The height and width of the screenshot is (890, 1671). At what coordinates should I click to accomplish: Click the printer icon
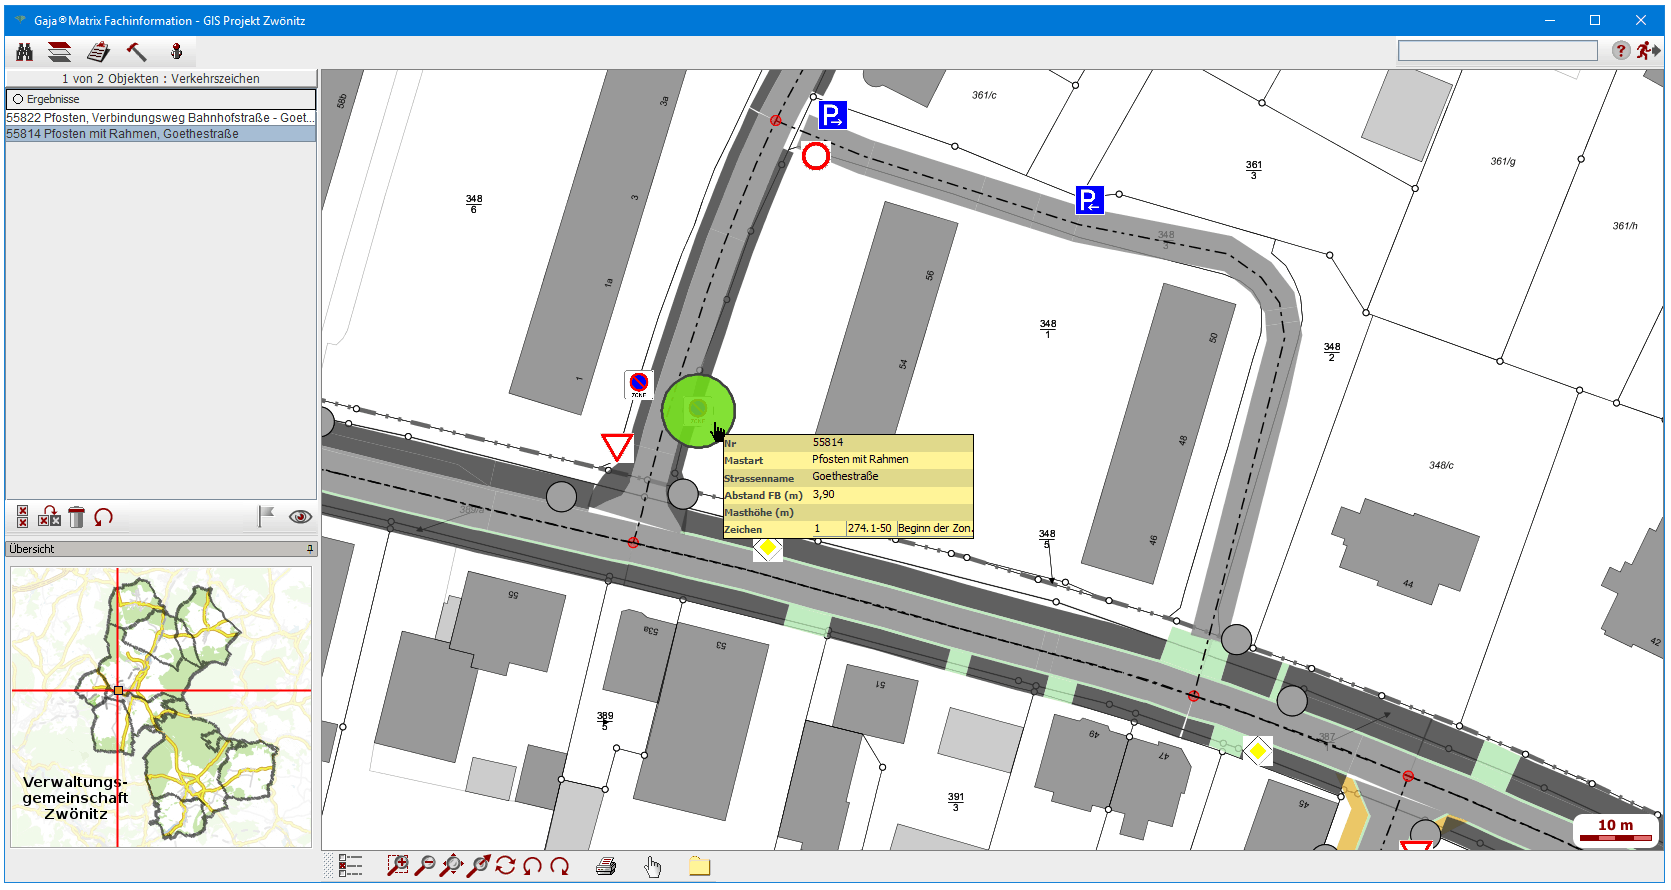(x=606, y=867)
